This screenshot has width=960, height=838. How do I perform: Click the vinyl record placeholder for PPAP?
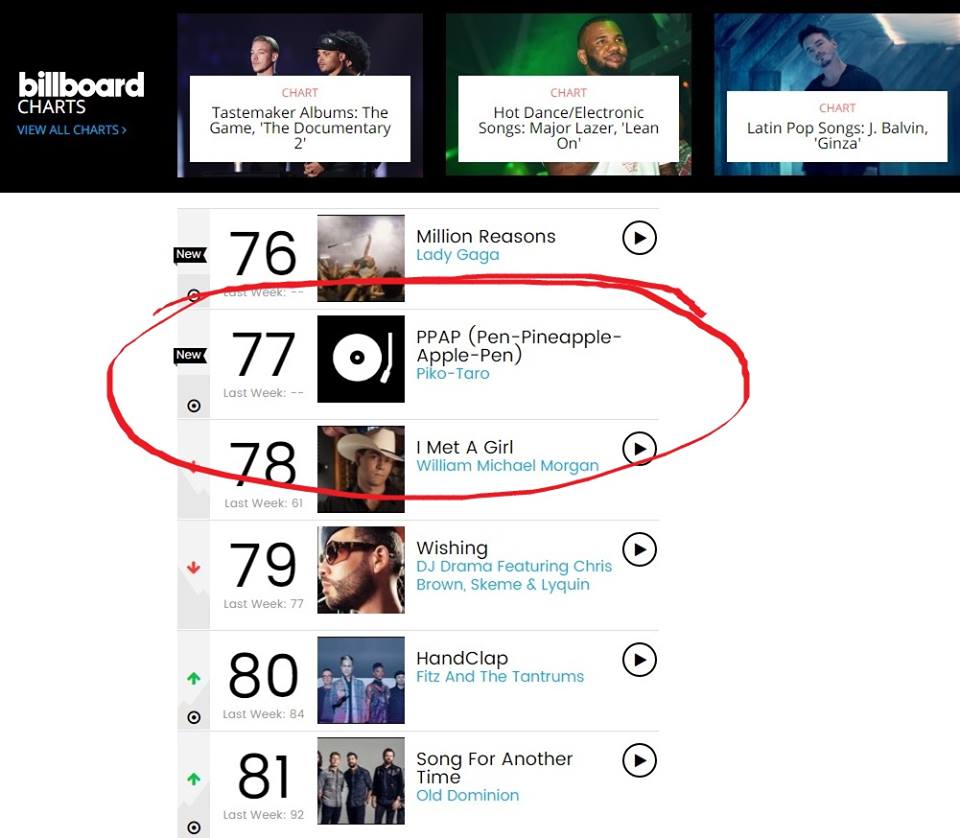[x=361, y=359]
